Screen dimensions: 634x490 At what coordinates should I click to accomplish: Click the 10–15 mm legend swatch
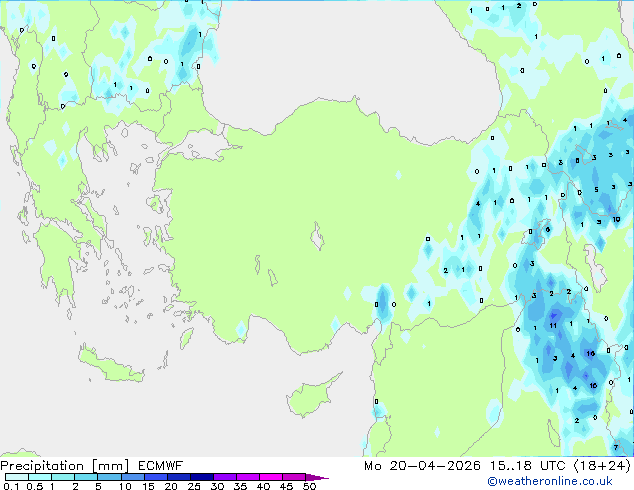pyautogui.click(x=132, y=477)
